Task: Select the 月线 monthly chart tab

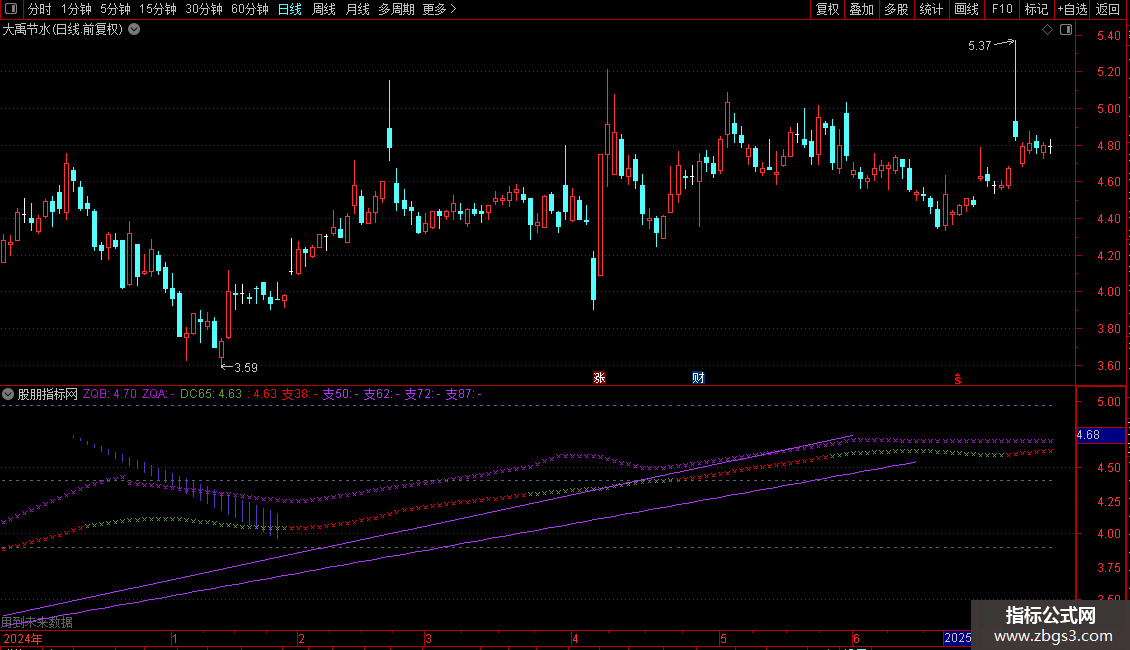Action: point(357,9)
